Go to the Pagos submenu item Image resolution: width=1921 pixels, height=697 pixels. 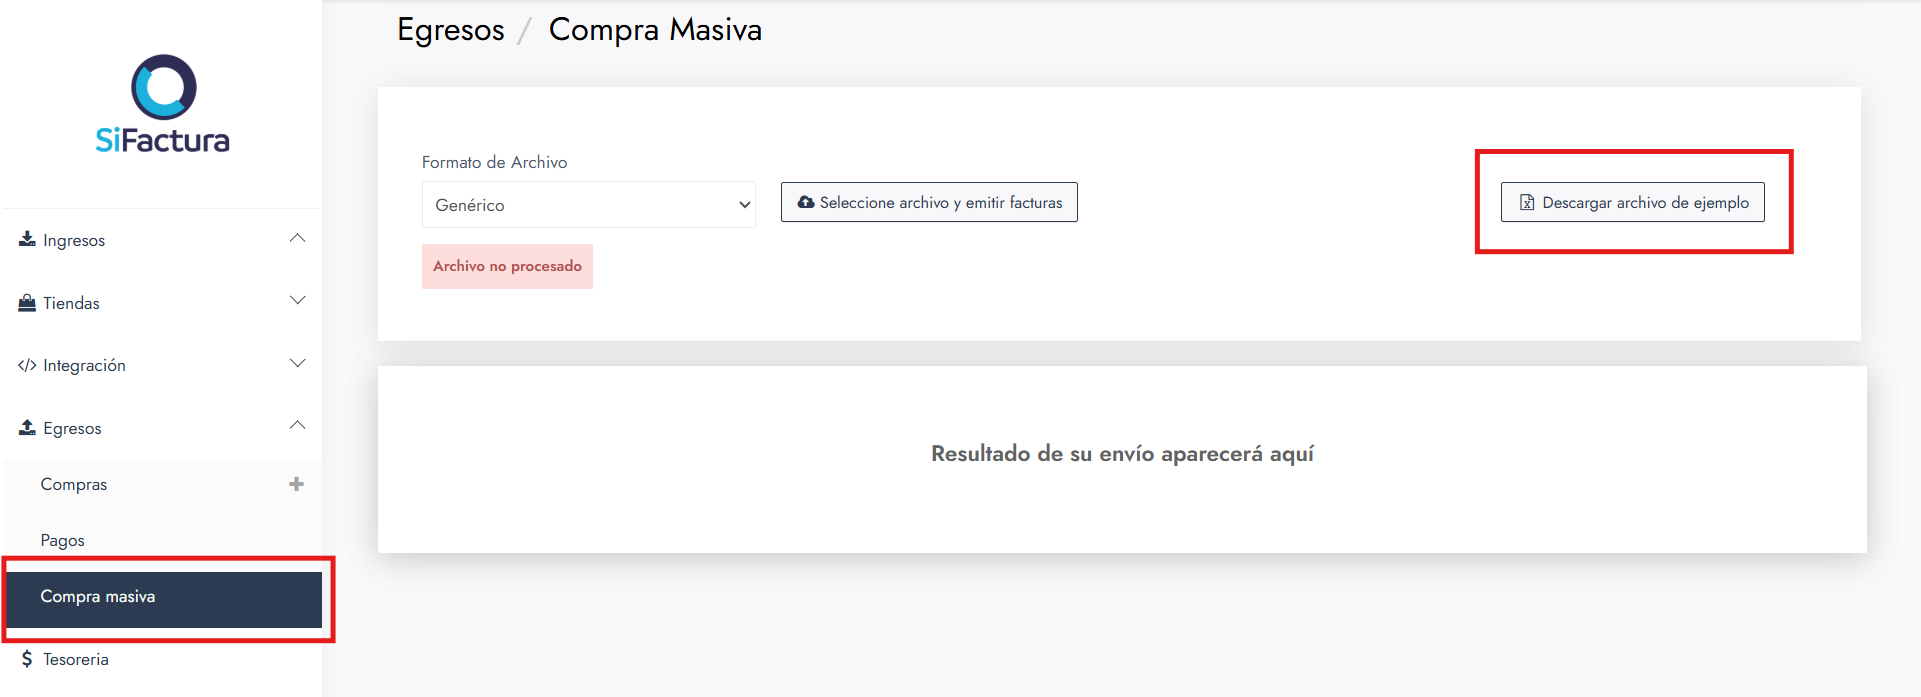tap(63, 540)
